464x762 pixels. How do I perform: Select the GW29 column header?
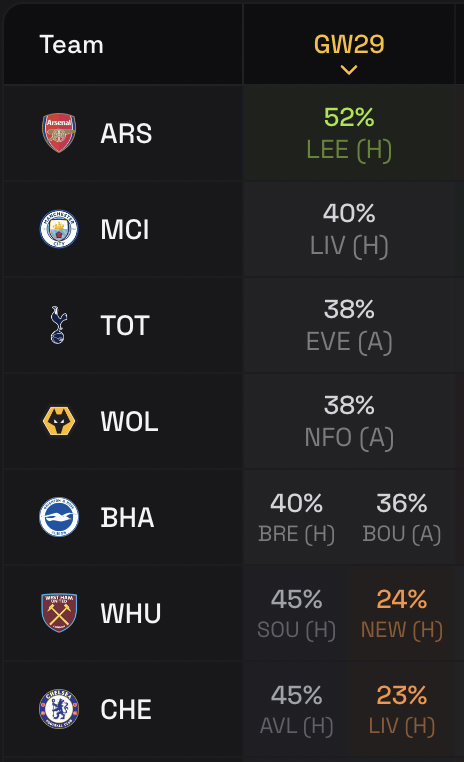(x=349, y=44)
